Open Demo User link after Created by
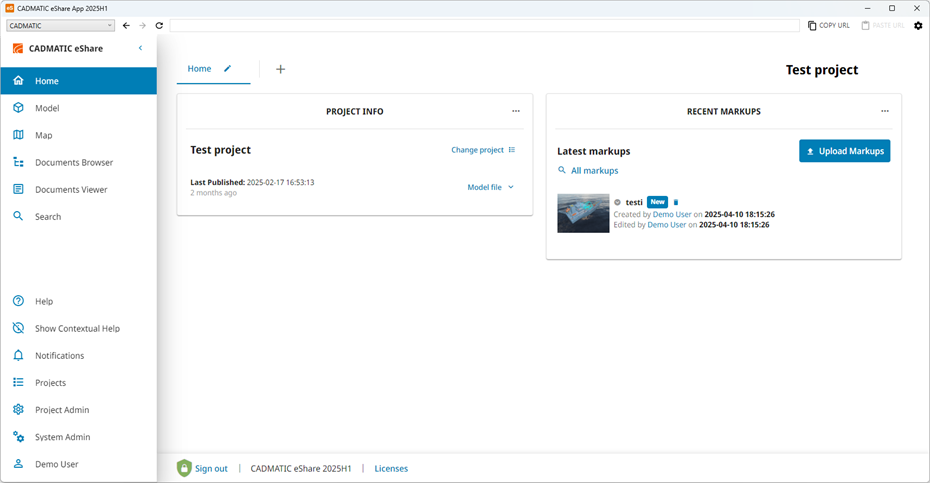Viewport: 930px width, 483px height. [672, 214]
